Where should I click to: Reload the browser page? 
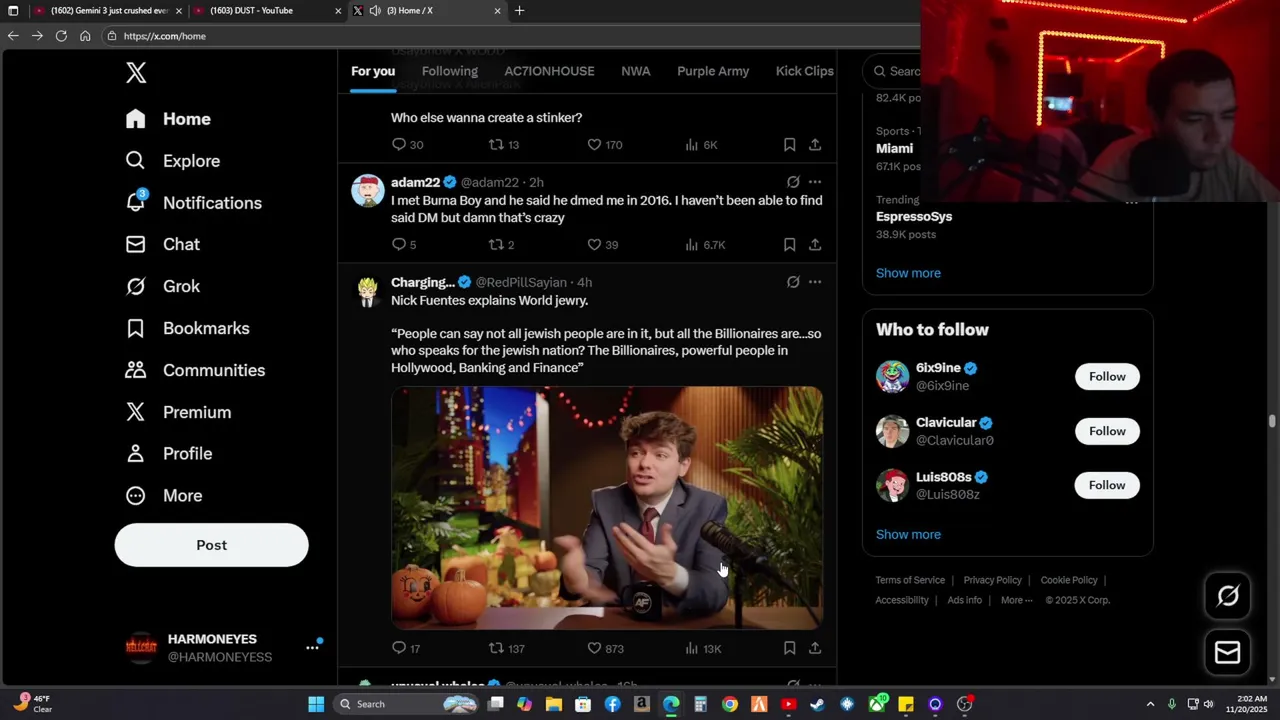[61, 36]
